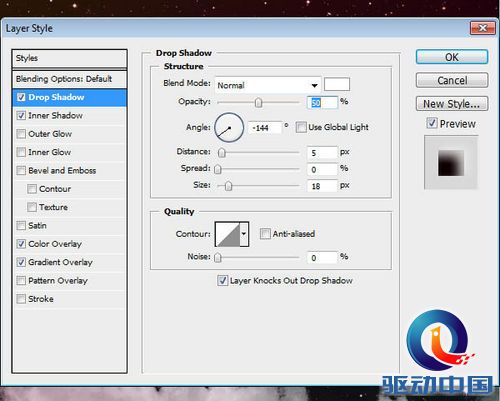Open the Satin settings

[37, 226]
